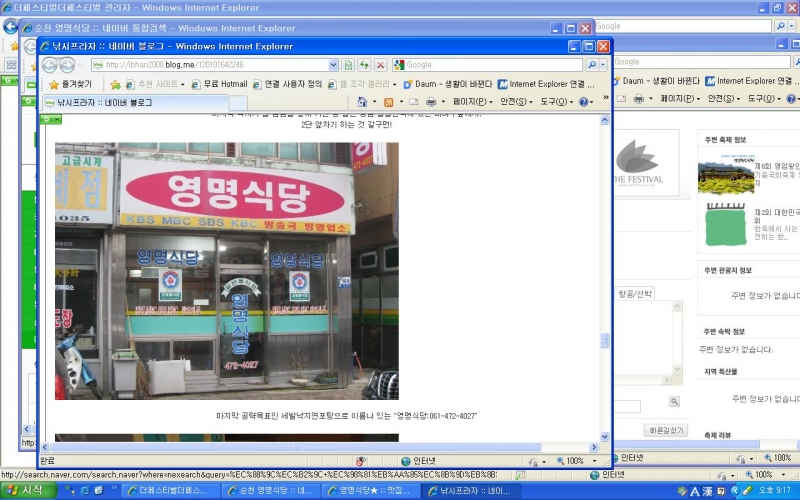Expand the command bar chevron overflow
This screenshot has height=500, width=800.
606,98
